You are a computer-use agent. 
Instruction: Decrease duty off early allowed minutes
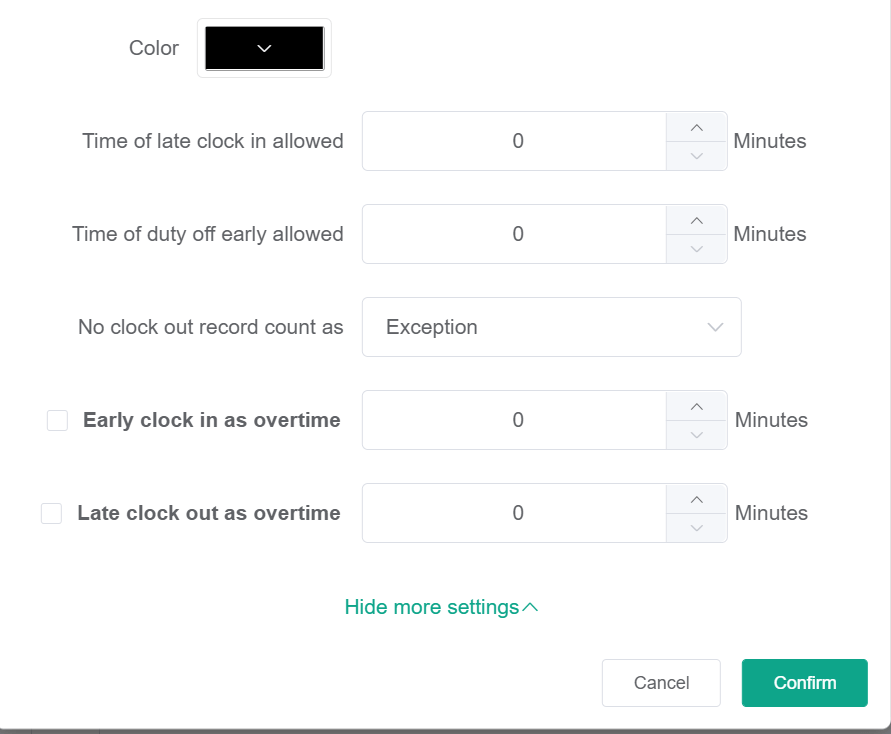pos(697,249)
